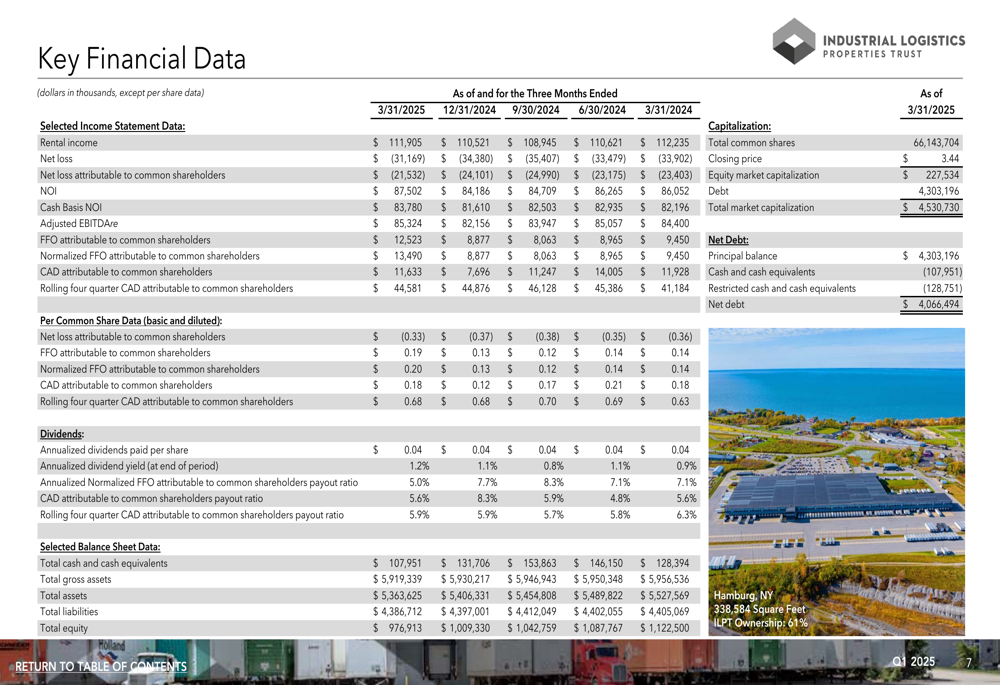Click the Hamburg, NY aerial property photo
Image resolution: width=1000 pixels, height=685 pixels.
point(836,482)
